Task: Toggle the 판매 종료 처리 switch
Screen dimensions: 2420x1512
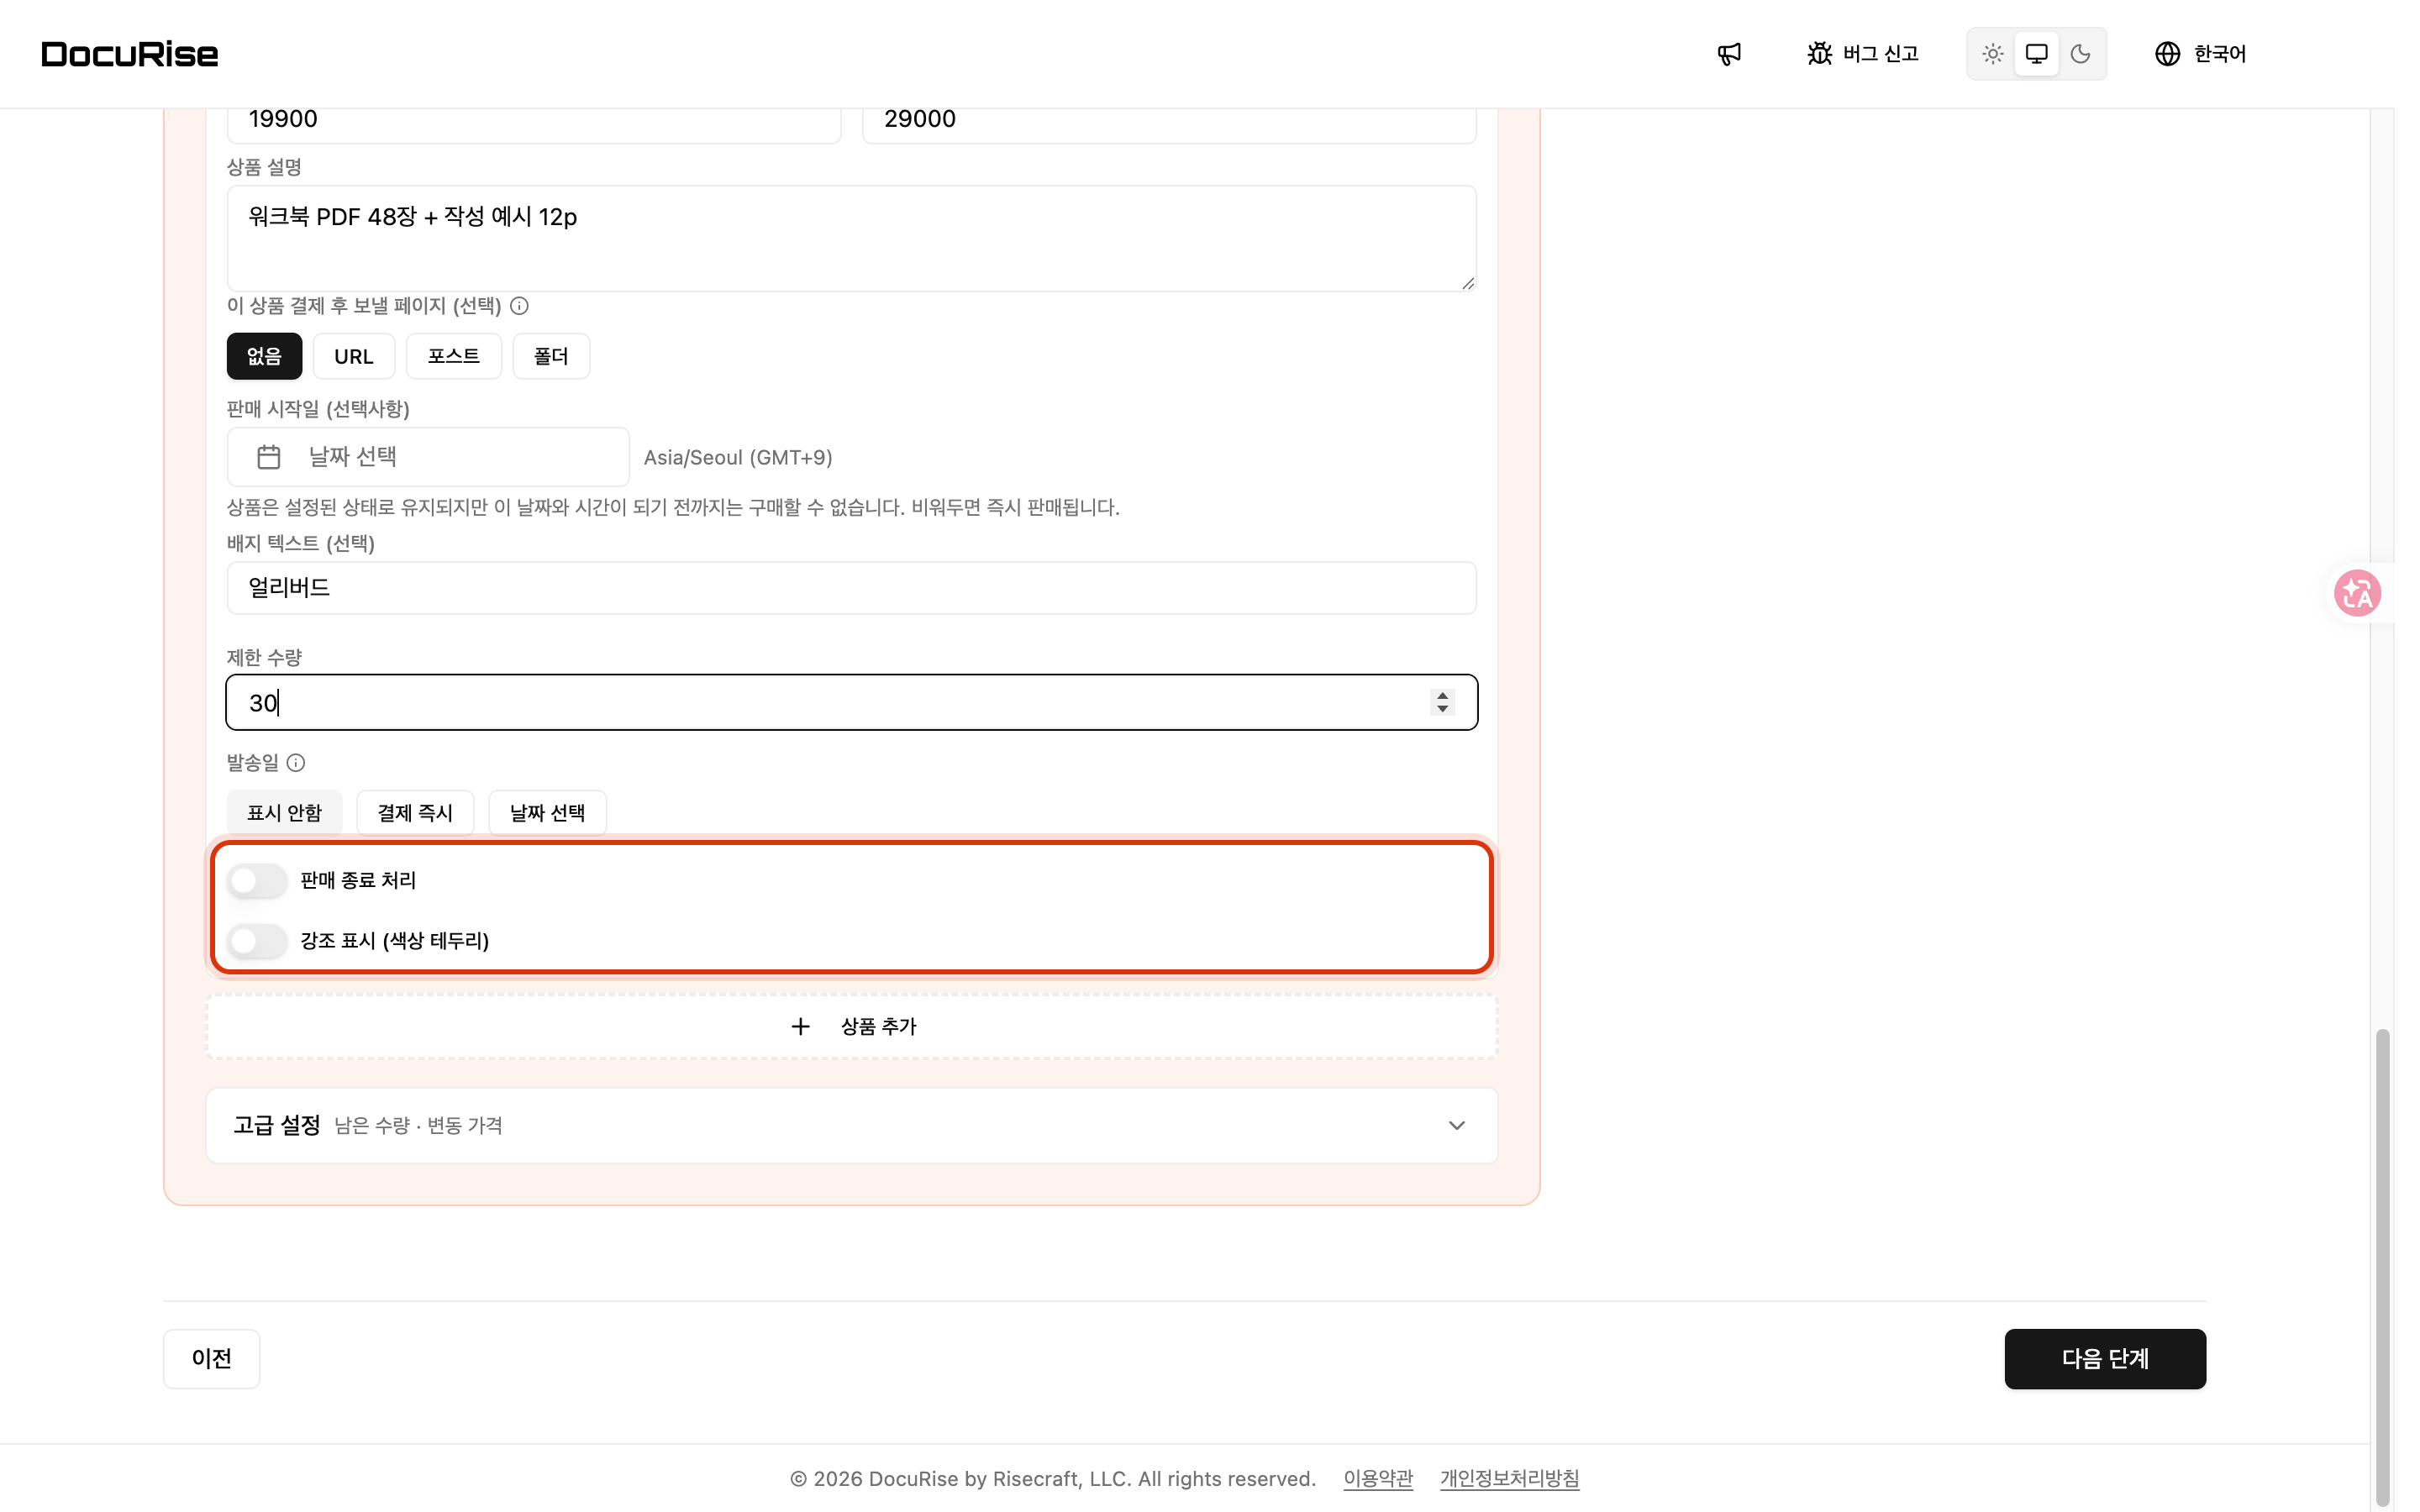Action: coord(257,881)
